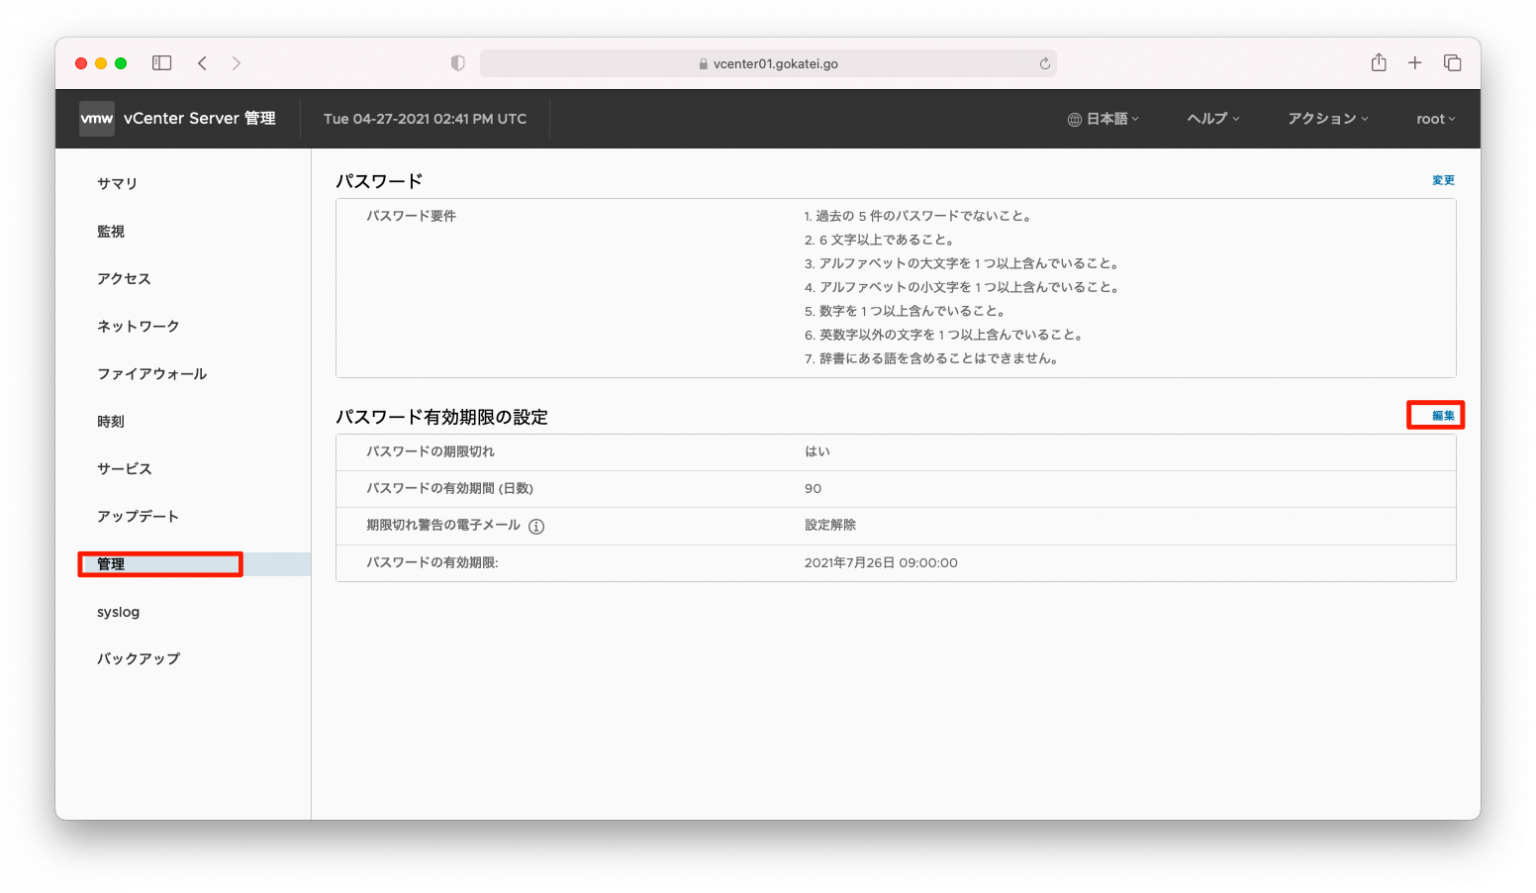Go to ファイアウォール in the sidebar
The image size is (1536, 893).
pos(152,374)
